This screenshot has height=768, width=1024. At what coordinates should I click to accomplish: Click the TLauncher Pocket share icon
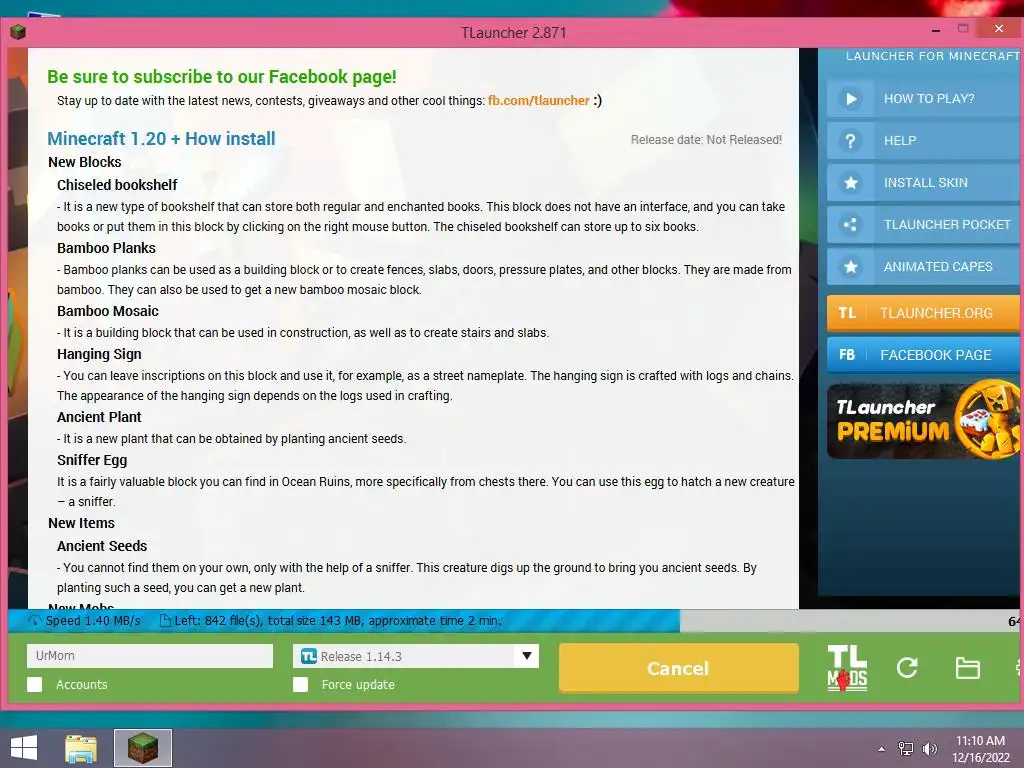pos(850,225)
